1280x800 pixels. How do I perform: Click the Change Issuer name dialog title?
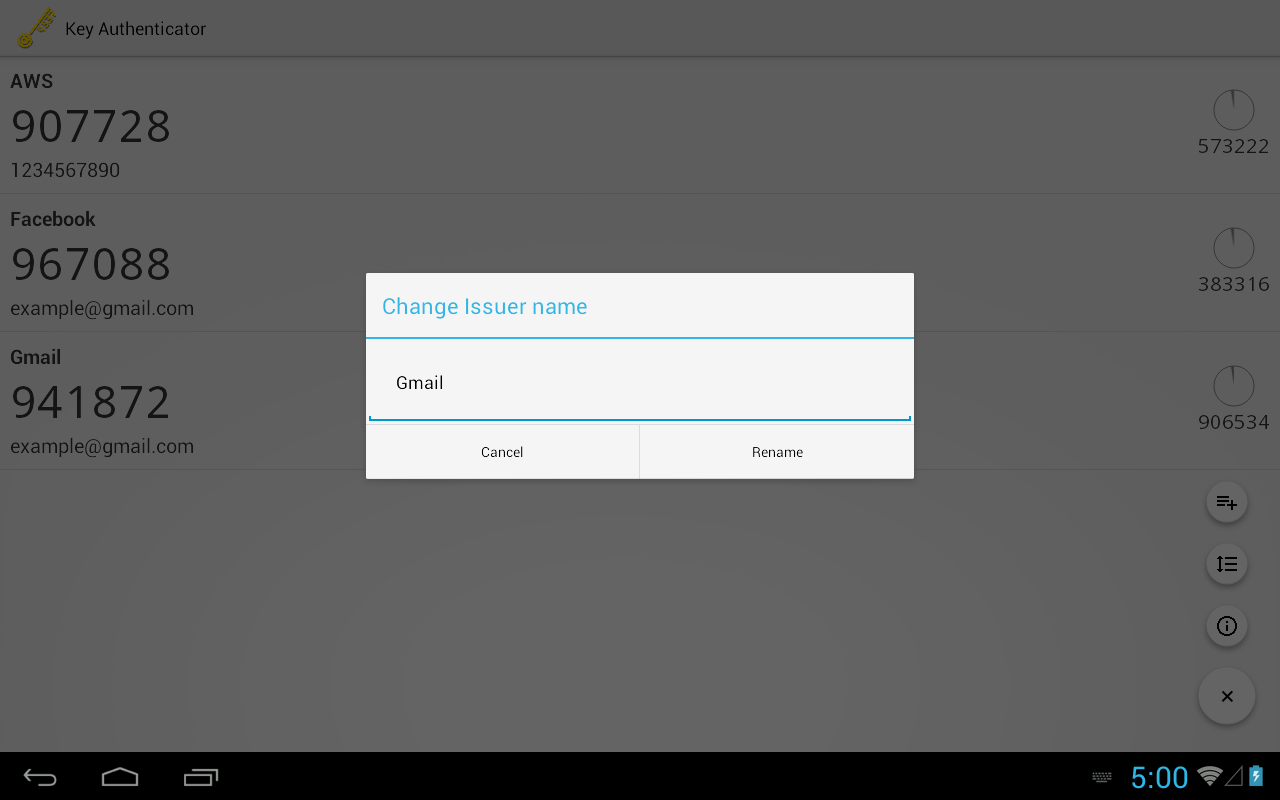tap(484, 307)
